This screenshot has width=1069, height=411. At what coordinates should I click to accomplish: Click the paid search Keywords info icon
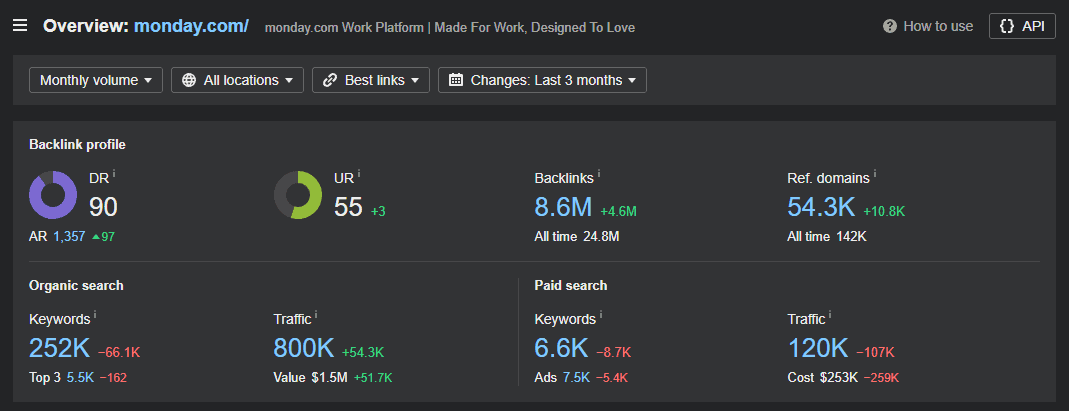tap(600, 316)
